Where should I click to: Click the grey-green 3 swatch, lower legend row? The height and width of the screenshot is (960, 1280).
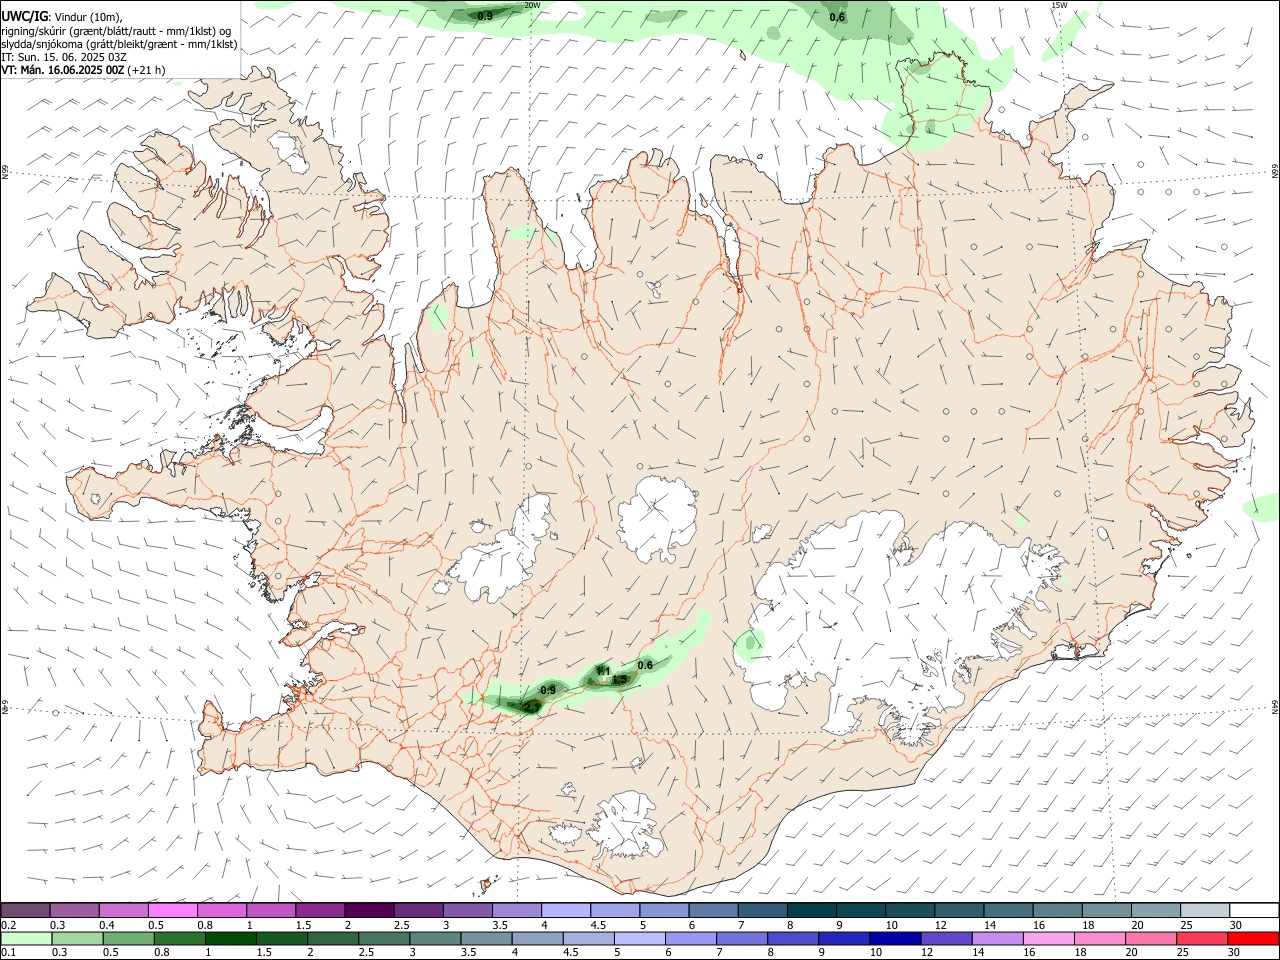pyautogui.click(x=435, y=938)
